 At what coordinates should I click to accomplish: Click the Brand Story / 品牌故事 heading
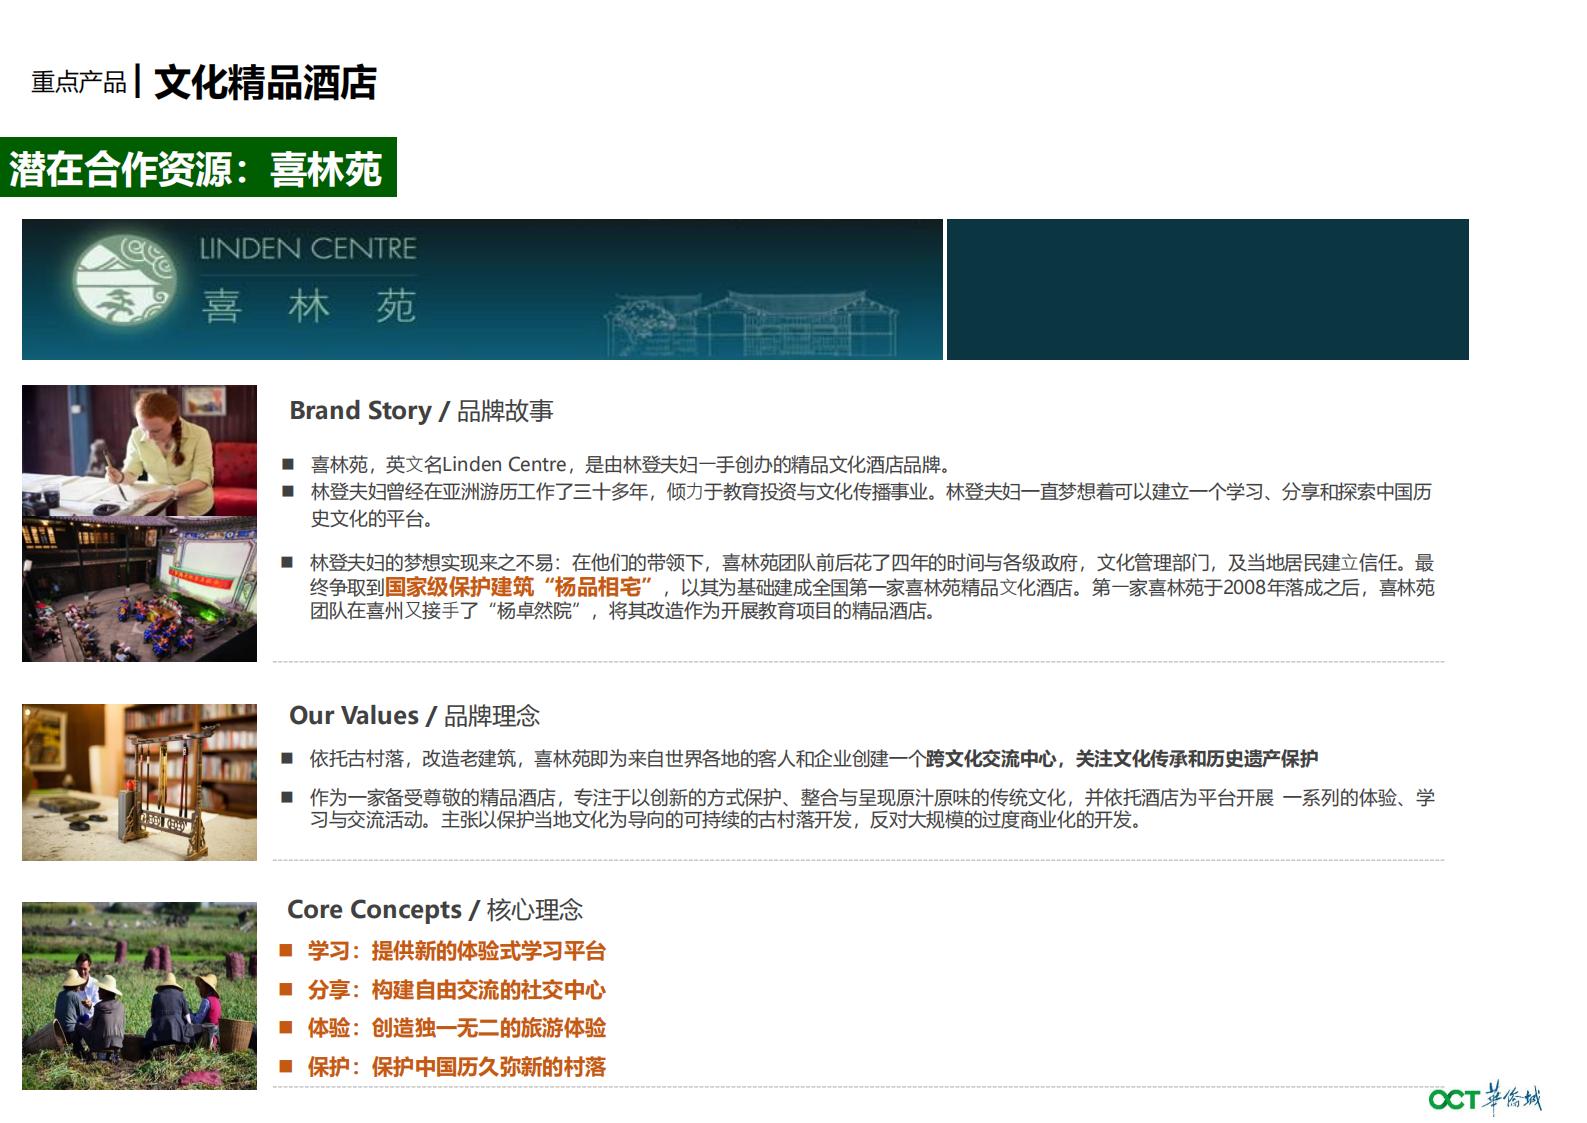tap(421, 411)
